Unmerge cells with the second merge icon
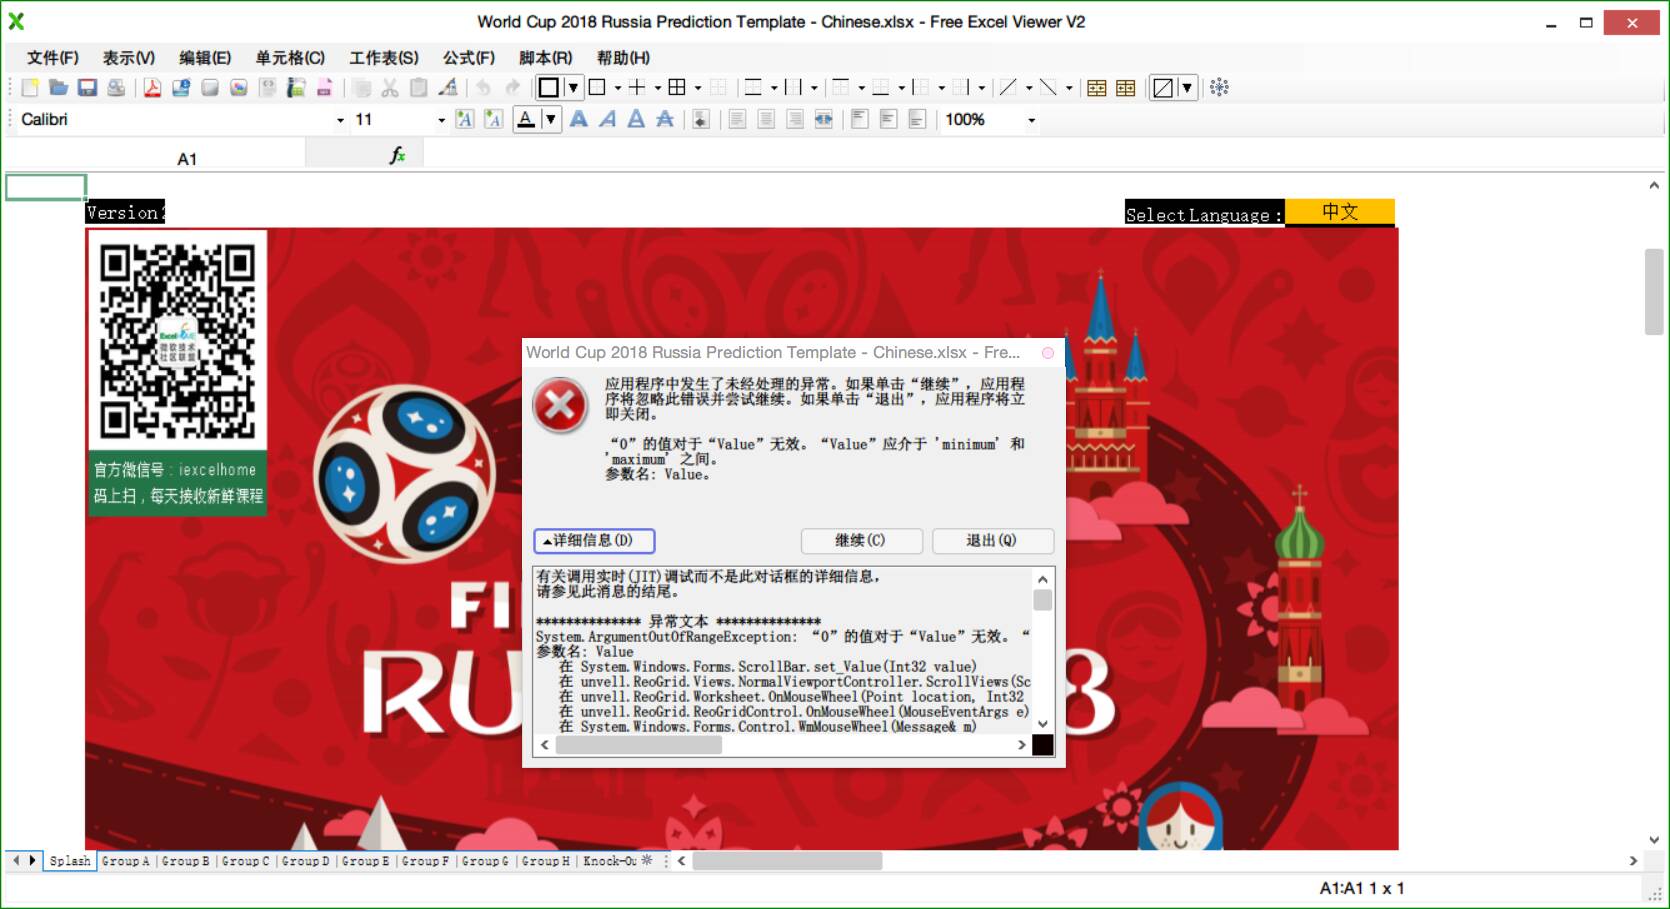The height and width of the screenshot is (909, 1670). [x=1126, y=88]
